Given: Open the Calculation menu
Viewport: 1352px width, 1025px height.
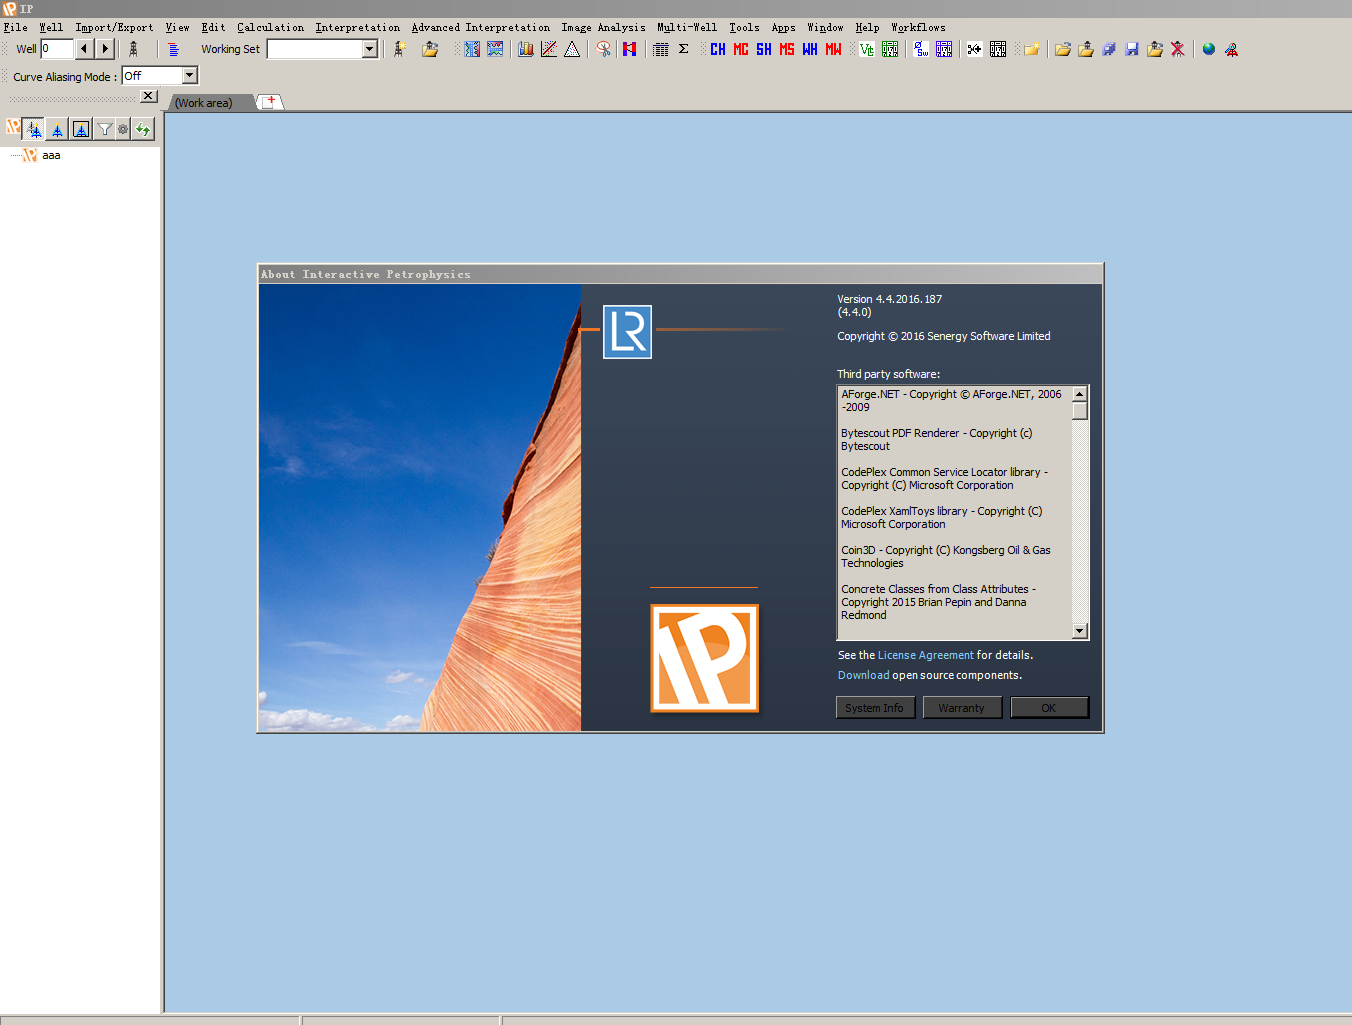Looking at the screenshot, I should [x=271, y=28].
